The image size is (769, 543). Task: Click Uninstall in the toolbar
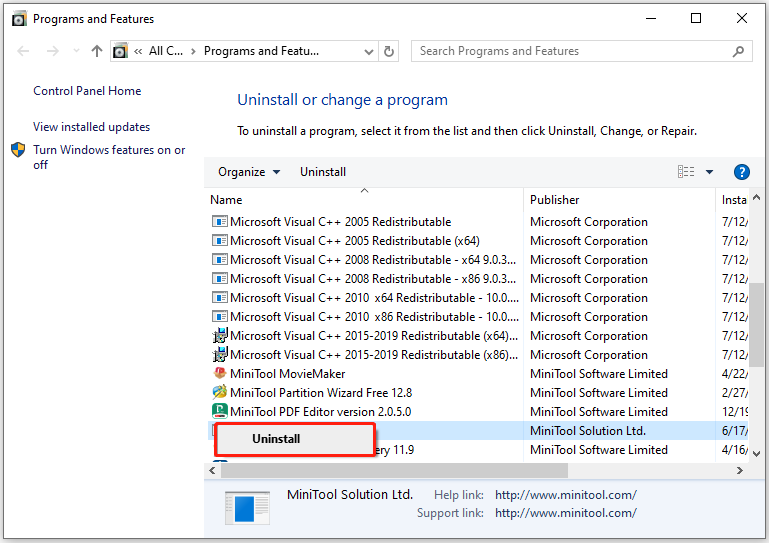tap(323, 172)
